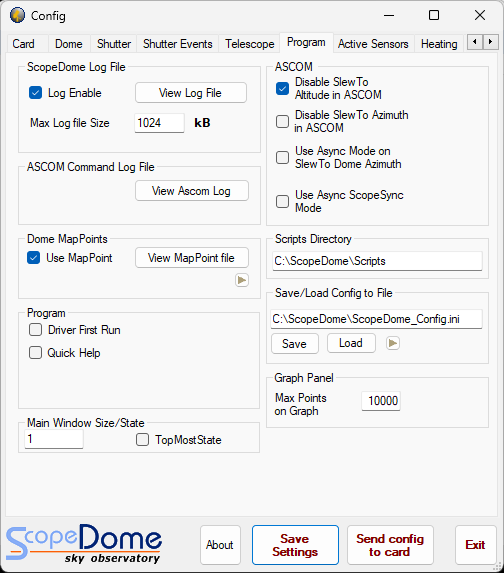Enable Use Async ScopeSync Mode
Screen dimensions: 504x573
click(x=282, y=201)
